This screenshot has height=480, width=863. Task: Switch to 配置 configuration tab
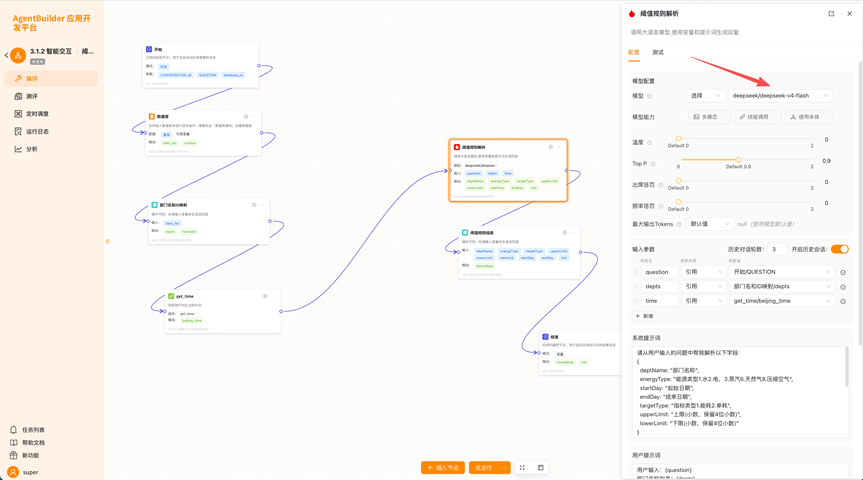click(x=633, y=52)
